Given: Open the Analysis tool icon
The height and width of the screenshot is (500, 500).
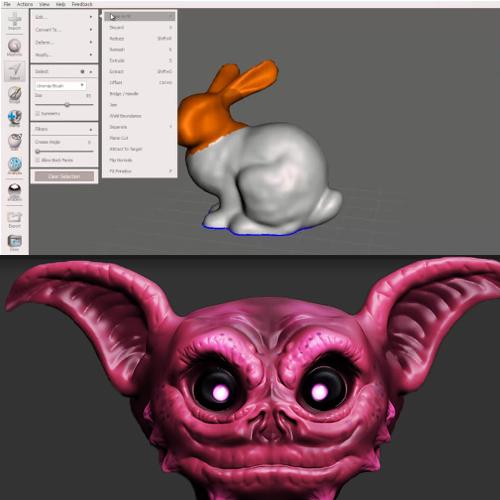Looking at the screenshot, I should 15,166.
